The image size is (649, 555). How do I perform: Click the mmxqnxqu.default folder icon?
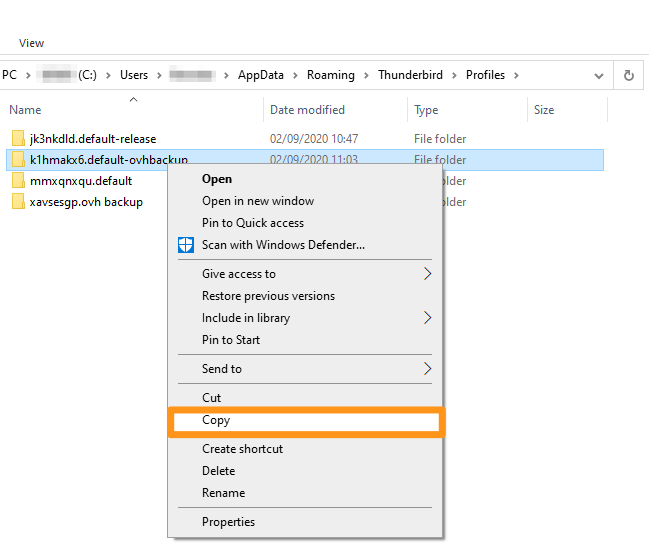18,181
